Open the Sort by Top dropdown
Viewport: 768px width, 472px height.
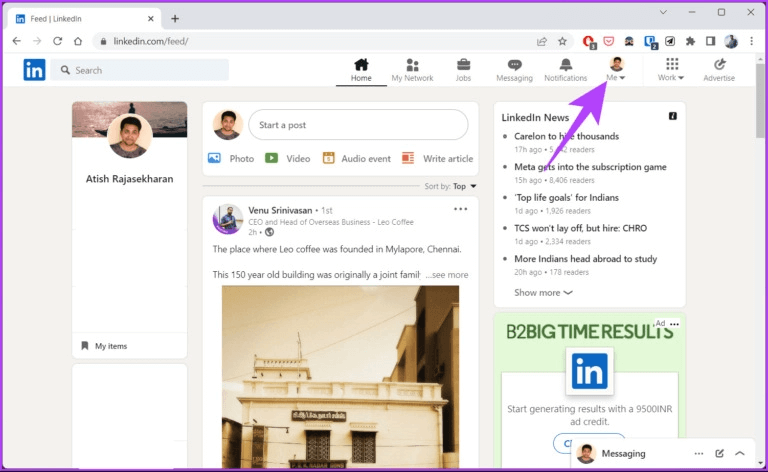click(x=451, y=186)
